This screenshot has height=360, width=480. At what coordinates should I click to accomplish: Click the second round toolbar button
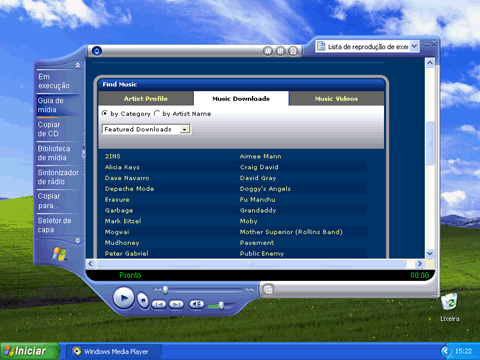[281, 51]
